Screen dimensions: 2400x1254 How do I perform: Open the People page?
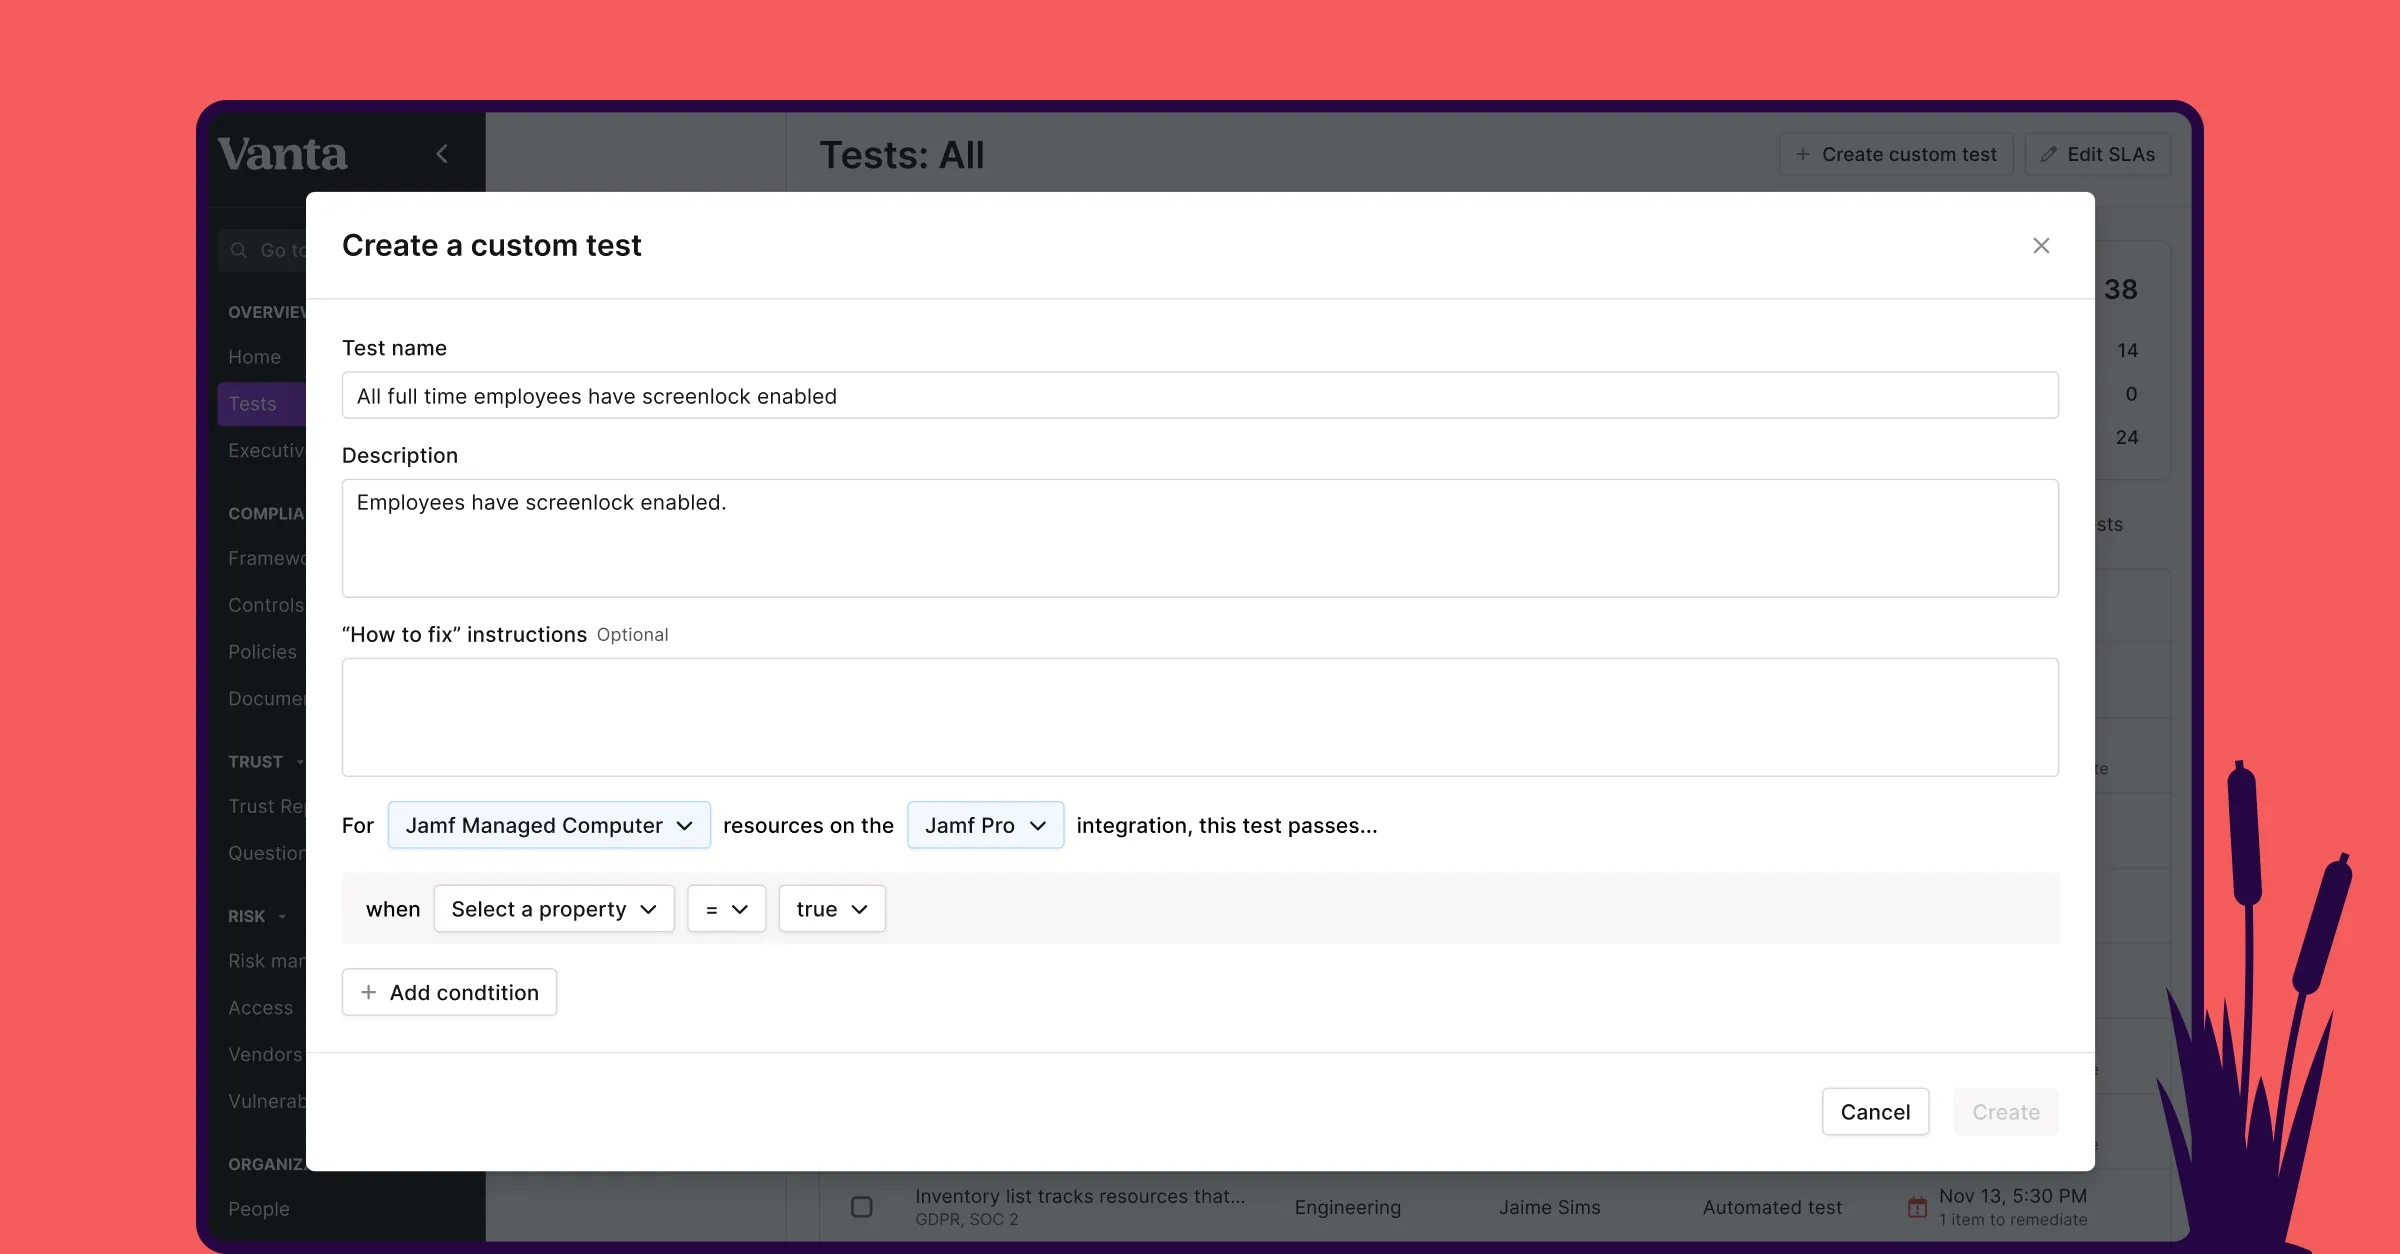258,1208
